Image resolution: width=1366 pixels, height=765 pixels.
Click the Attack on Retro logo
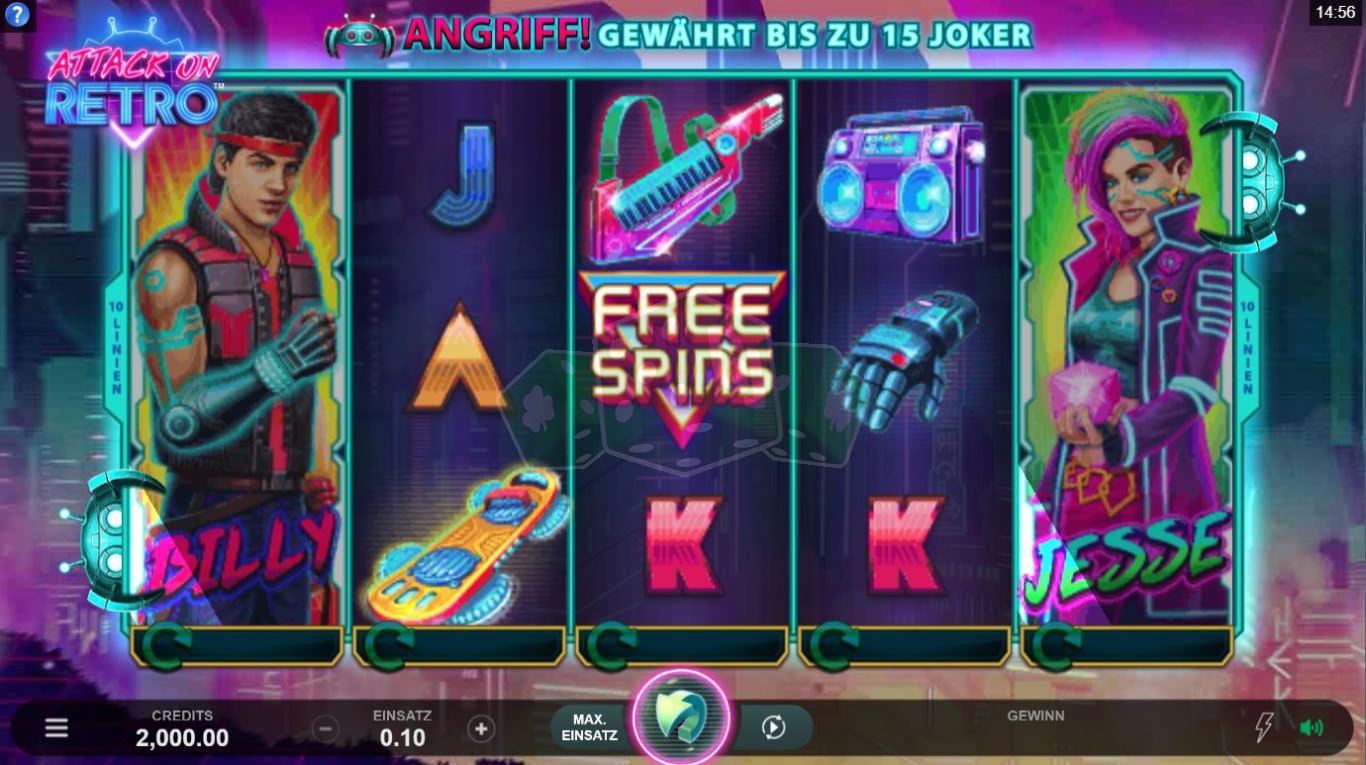pos(132,85)
